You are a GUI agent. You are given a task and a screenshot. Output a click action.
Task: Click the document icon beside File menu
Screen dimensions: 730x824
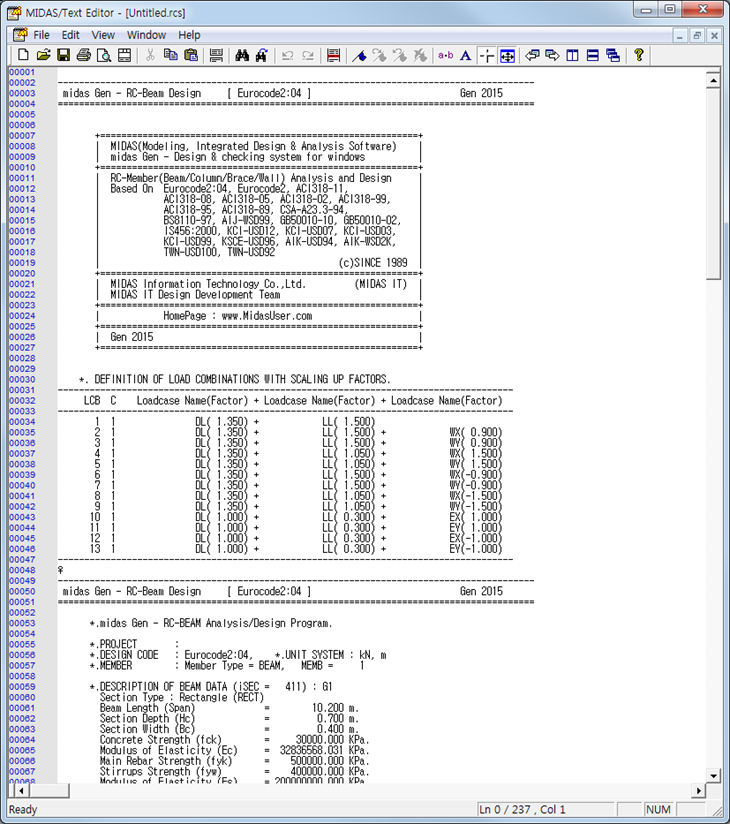[x=20, y=35]
